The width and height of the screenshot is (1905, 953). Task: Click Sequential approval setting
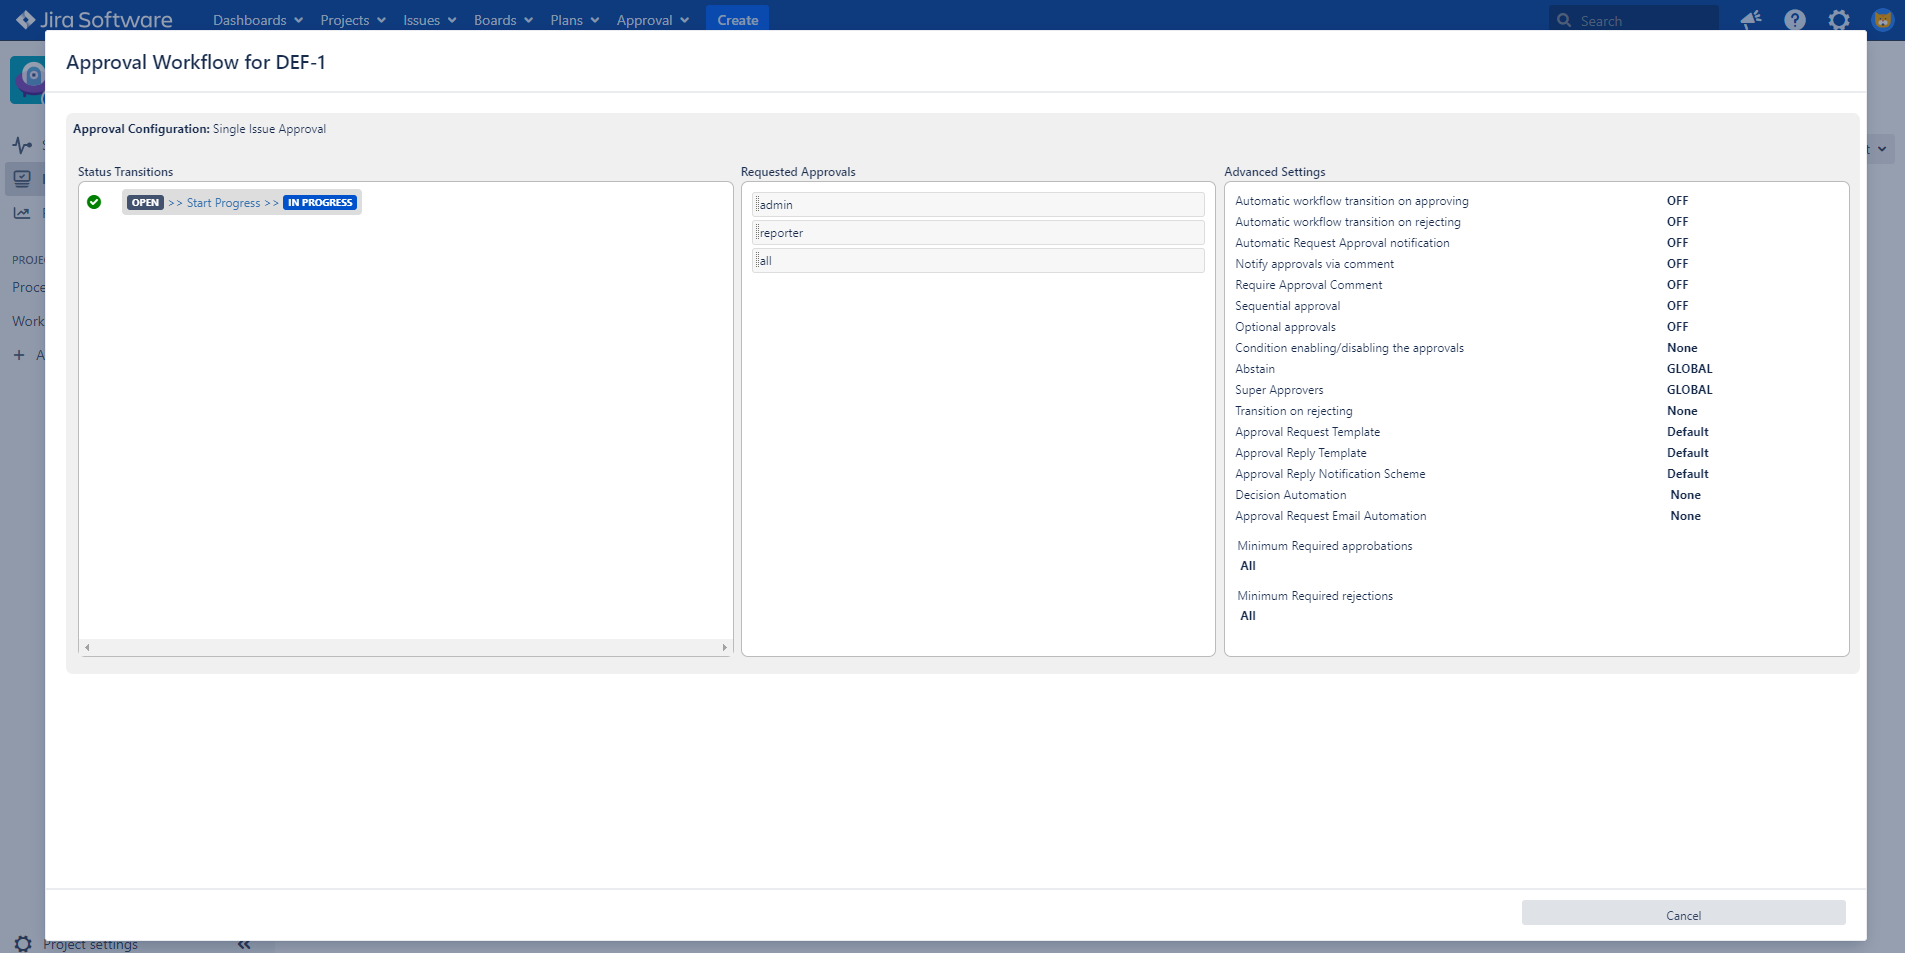click(x=1287, y=306)
